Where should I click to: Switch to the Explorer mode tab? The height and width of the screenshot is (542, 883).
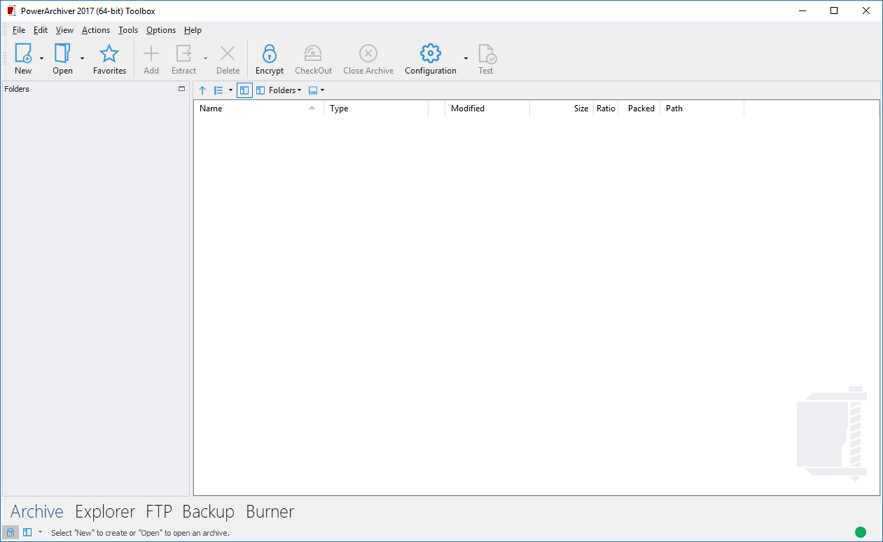tap(105, 512)
